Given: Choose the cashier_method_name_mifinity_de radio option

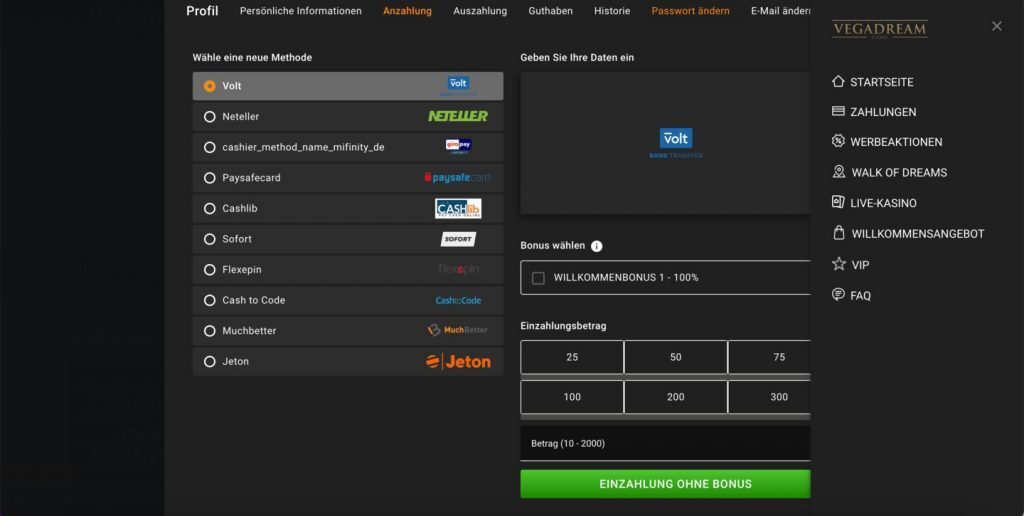Looking at the screenshot, I should (x=210, y=148).
